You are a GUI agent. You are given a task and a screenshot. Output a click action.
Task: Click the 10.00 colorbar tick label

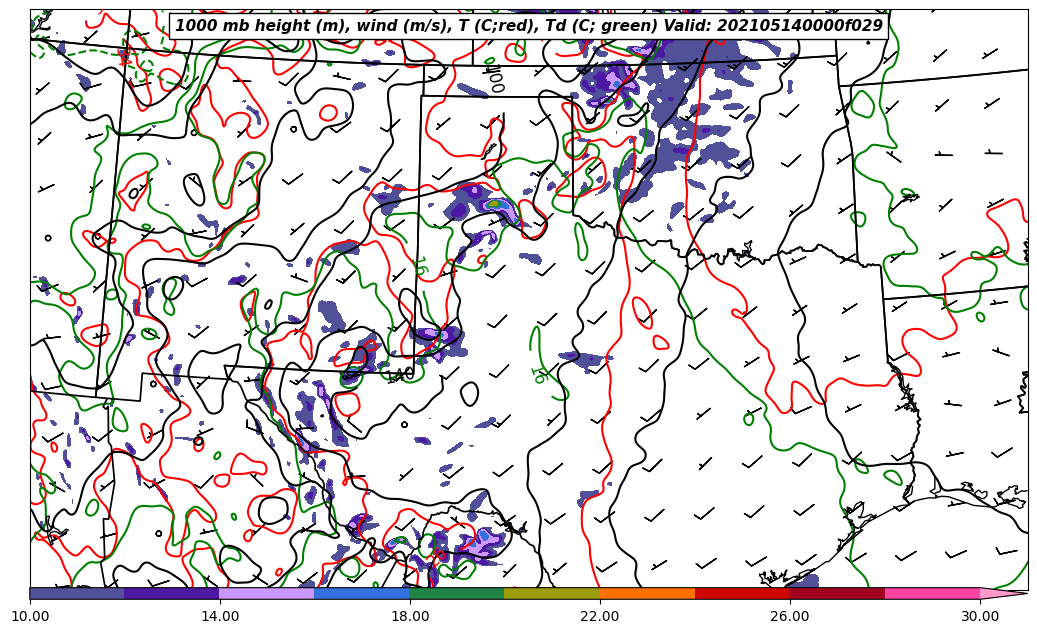tap(30, 616)
